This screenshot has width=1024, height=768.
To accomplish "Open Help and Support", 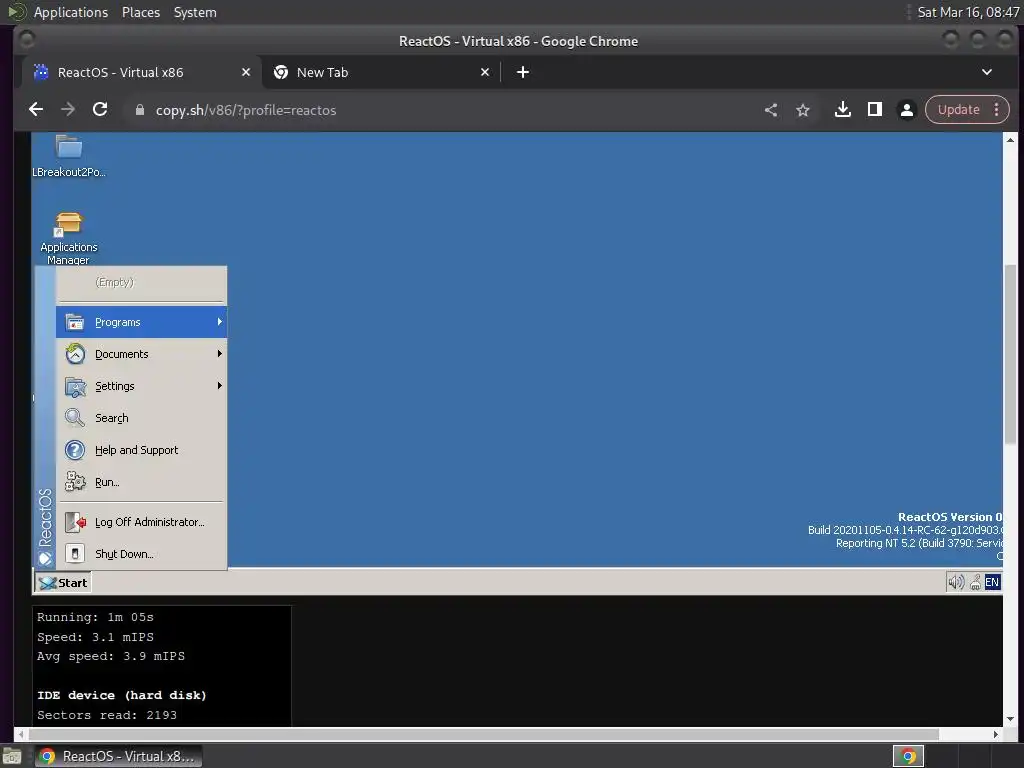I will click(x=141, y=450).
